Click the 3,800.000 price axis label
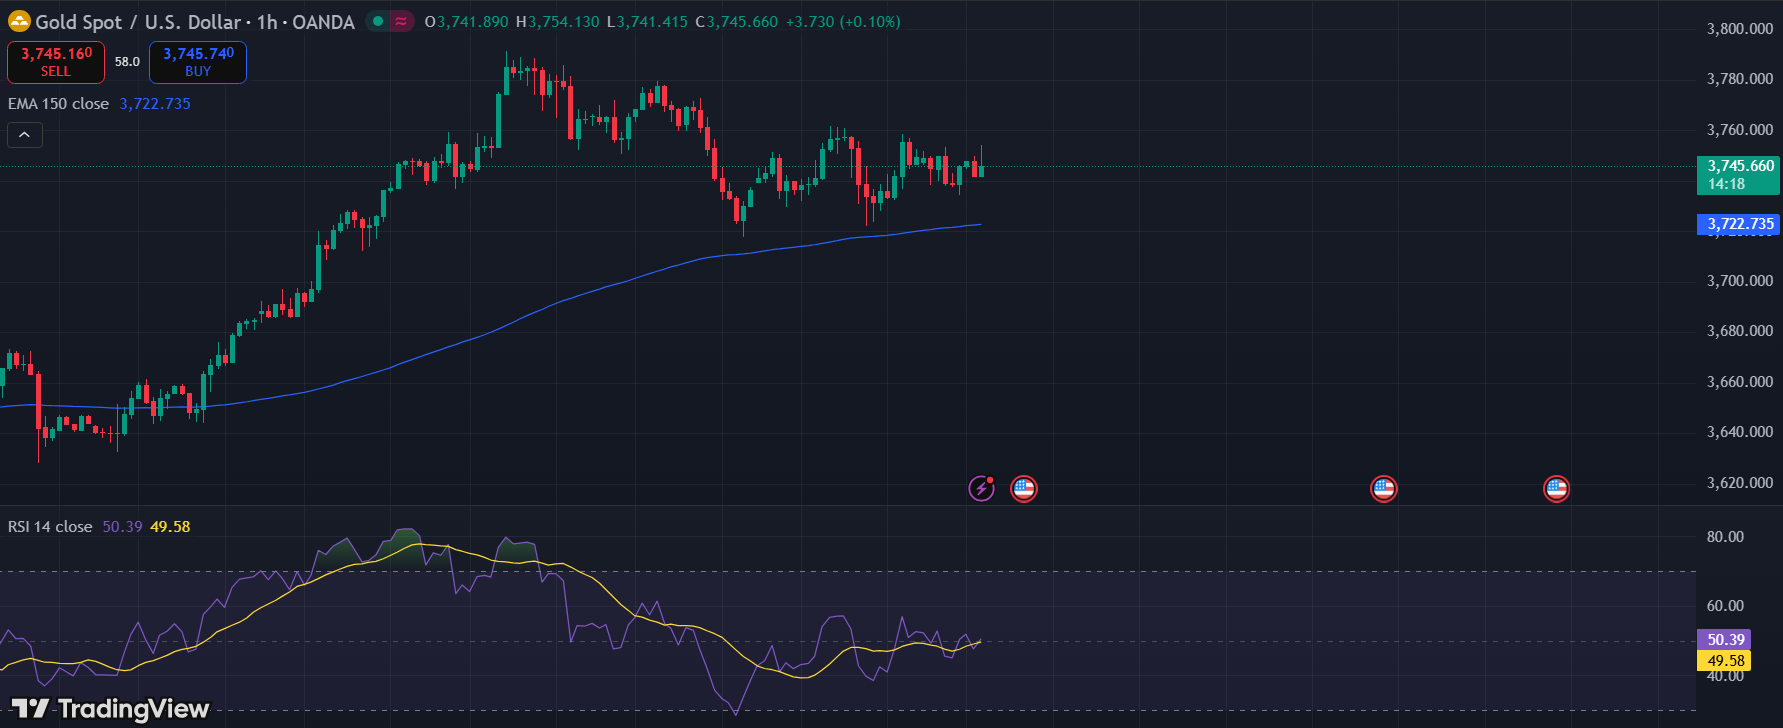The height and width of the screenshot is (728, 1783). (x=1740, y=29)
